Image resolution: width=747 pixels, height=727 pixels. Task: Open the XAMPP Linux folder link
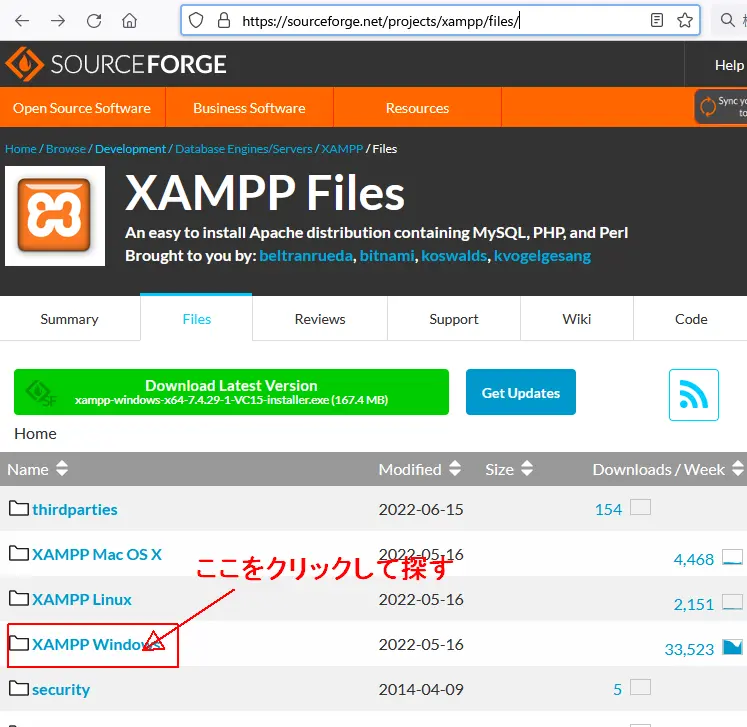point(81,599)
